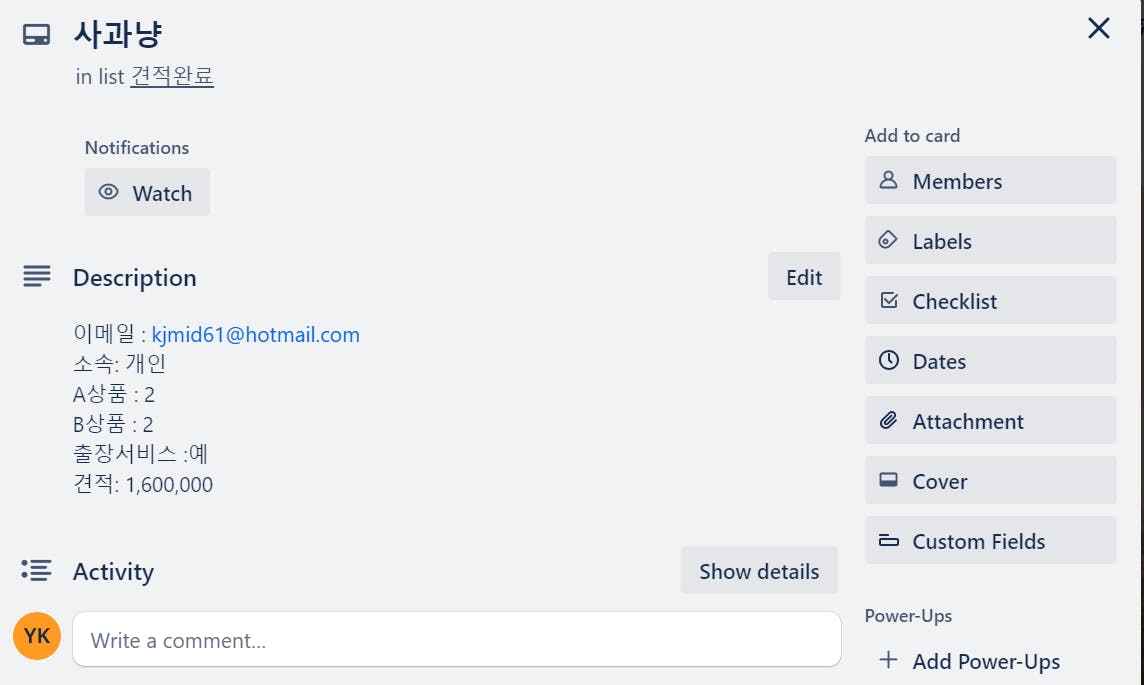Click the Attachment paperclip icon
The image size is (1144, 685).
coord(888,421)
